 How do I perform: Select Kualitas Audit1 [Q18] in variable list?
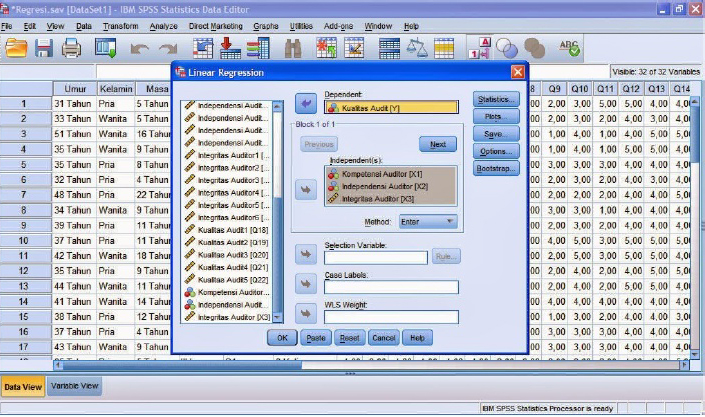coord(232,230)
